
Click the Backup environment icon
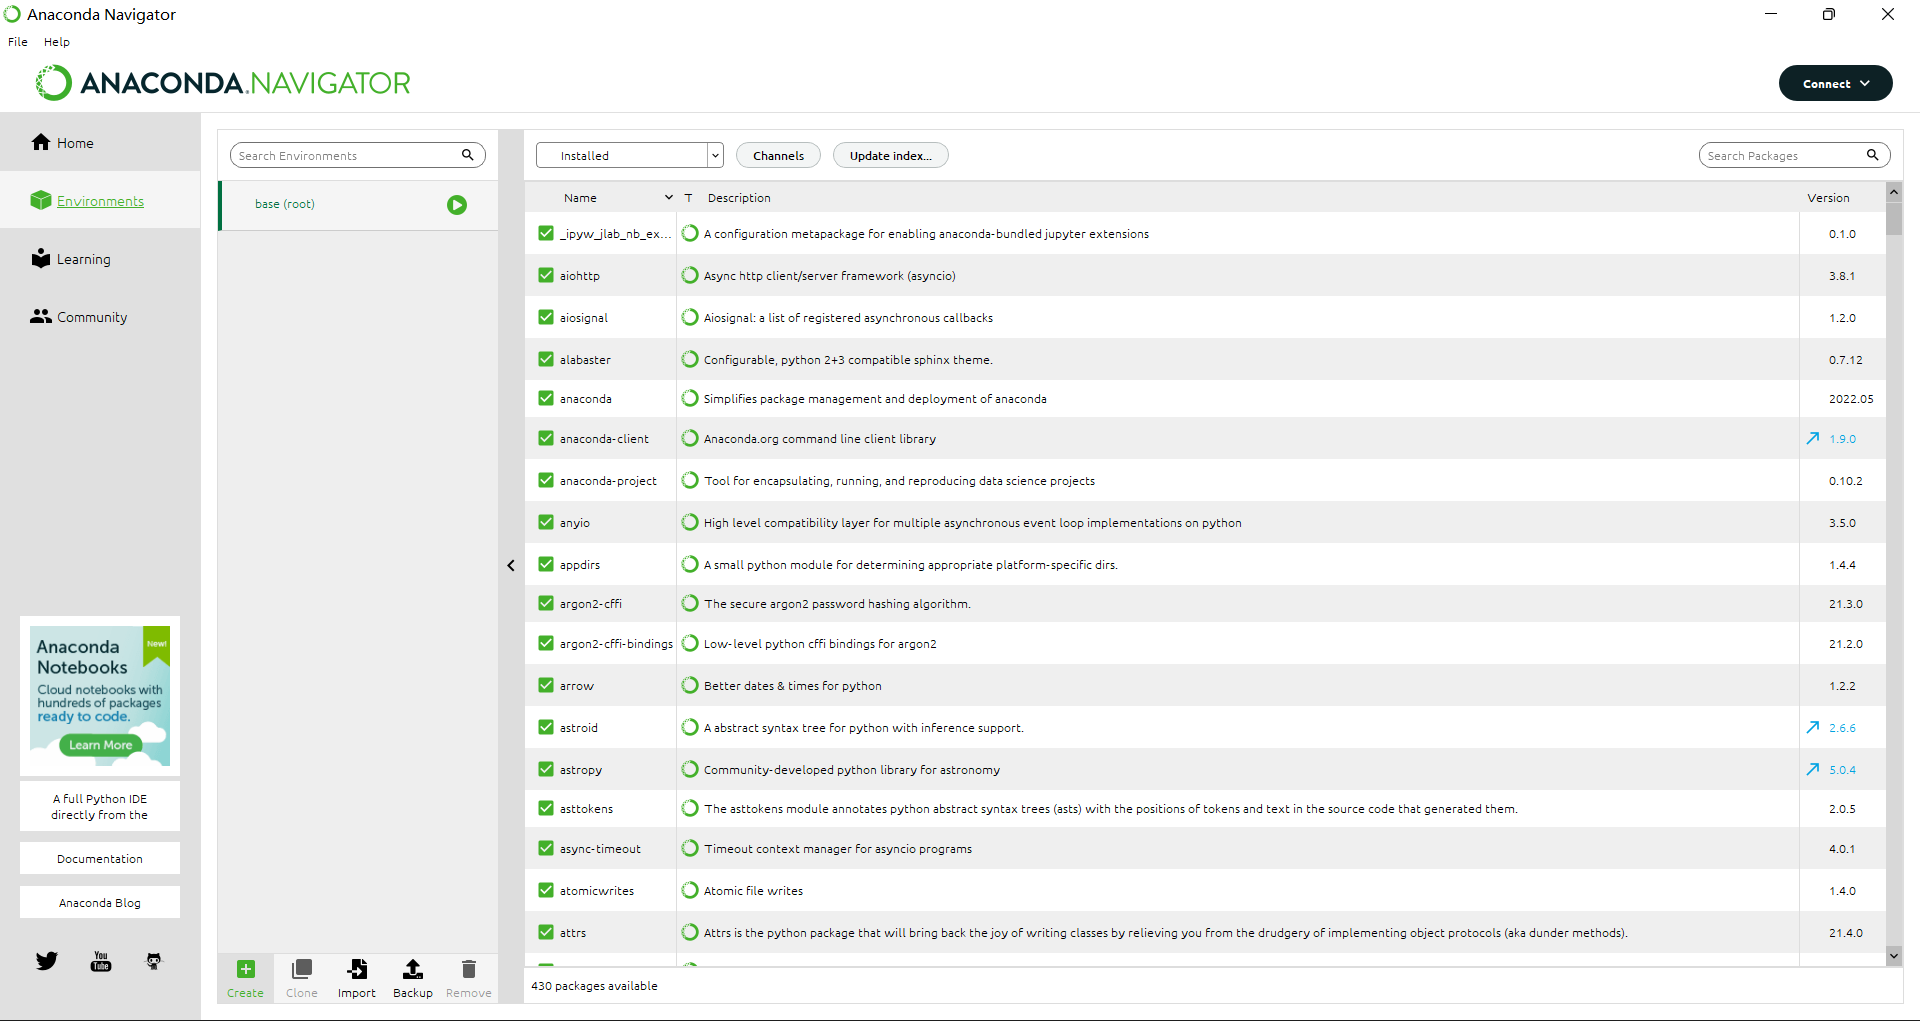point(413,969)
